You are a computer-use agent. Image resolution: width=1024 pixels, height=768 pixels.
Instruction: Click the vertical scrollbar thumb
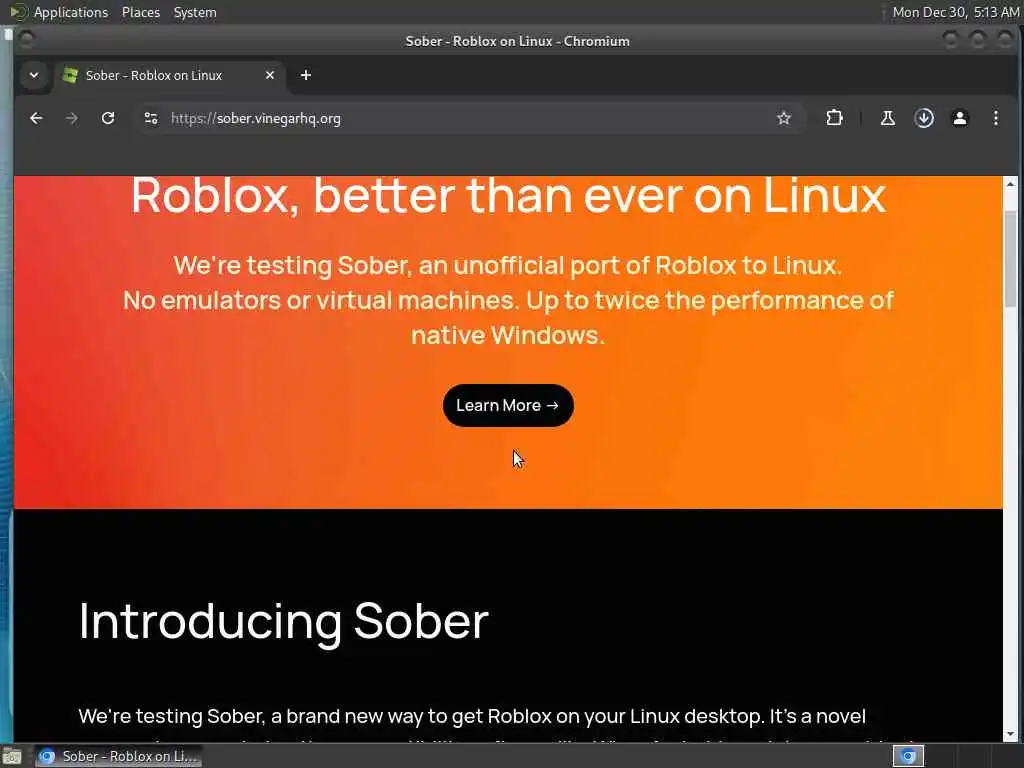(1010, 259)
